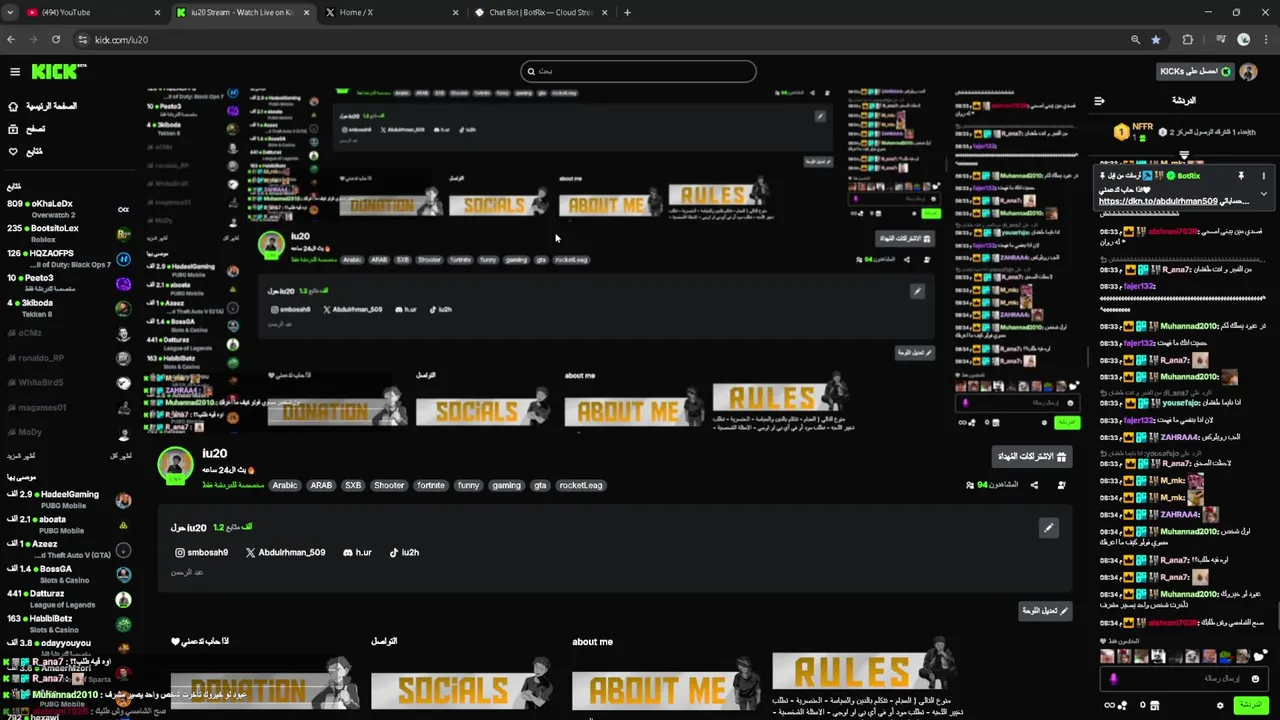Open the browse icon in sidebar
The height and width of the screenshot is (720, 1280).
click(13, 129)
